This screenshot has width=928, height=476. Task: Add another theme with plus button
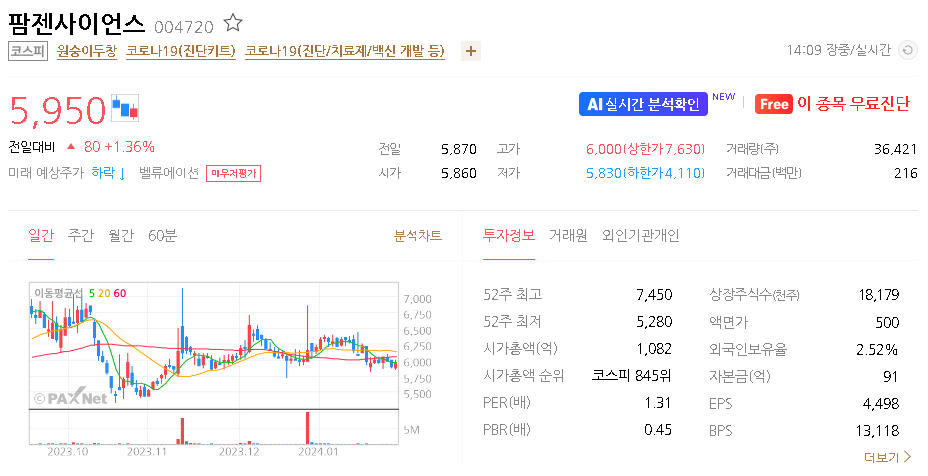[x=471, y=51]
